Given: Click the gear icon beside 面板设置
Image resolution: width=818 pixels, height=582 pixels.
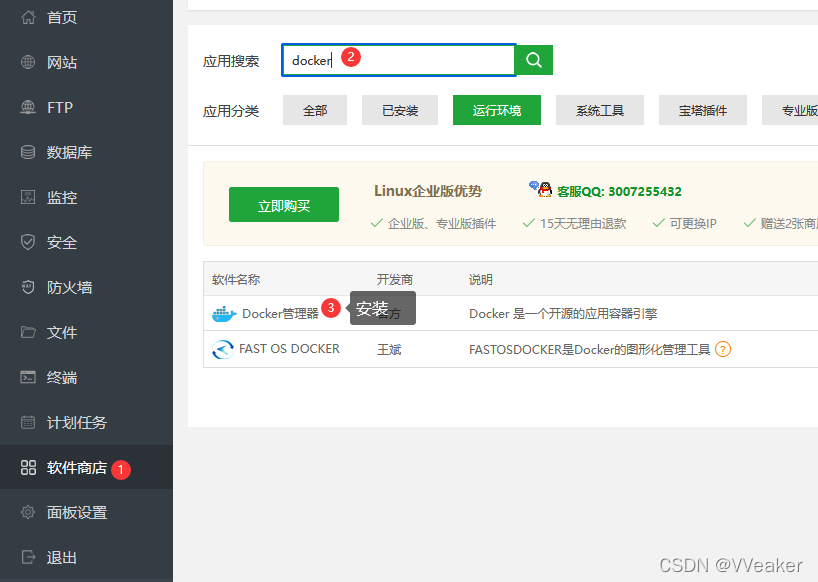Looking at the screenshot, I should [28, 512].
